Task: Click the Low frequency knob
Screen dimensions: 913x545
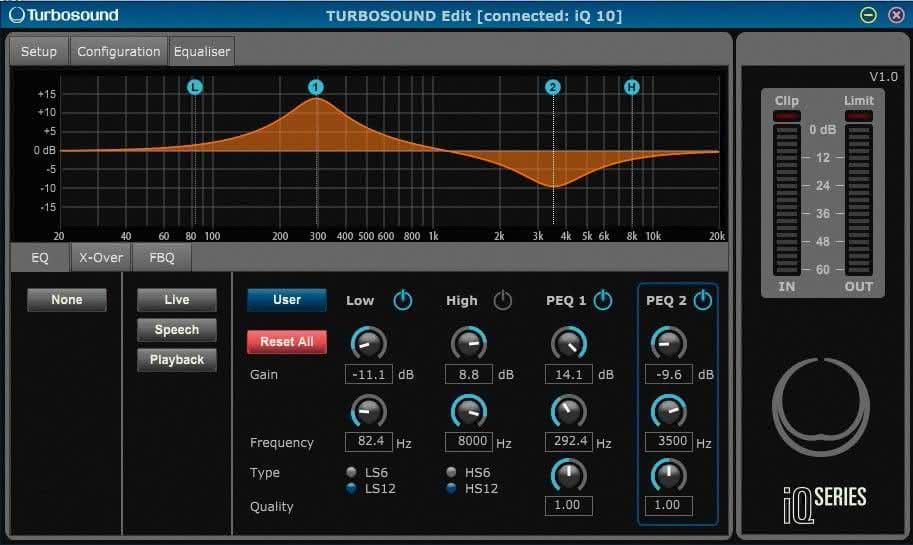Action: pyautogui.click(x=369, y=411)
